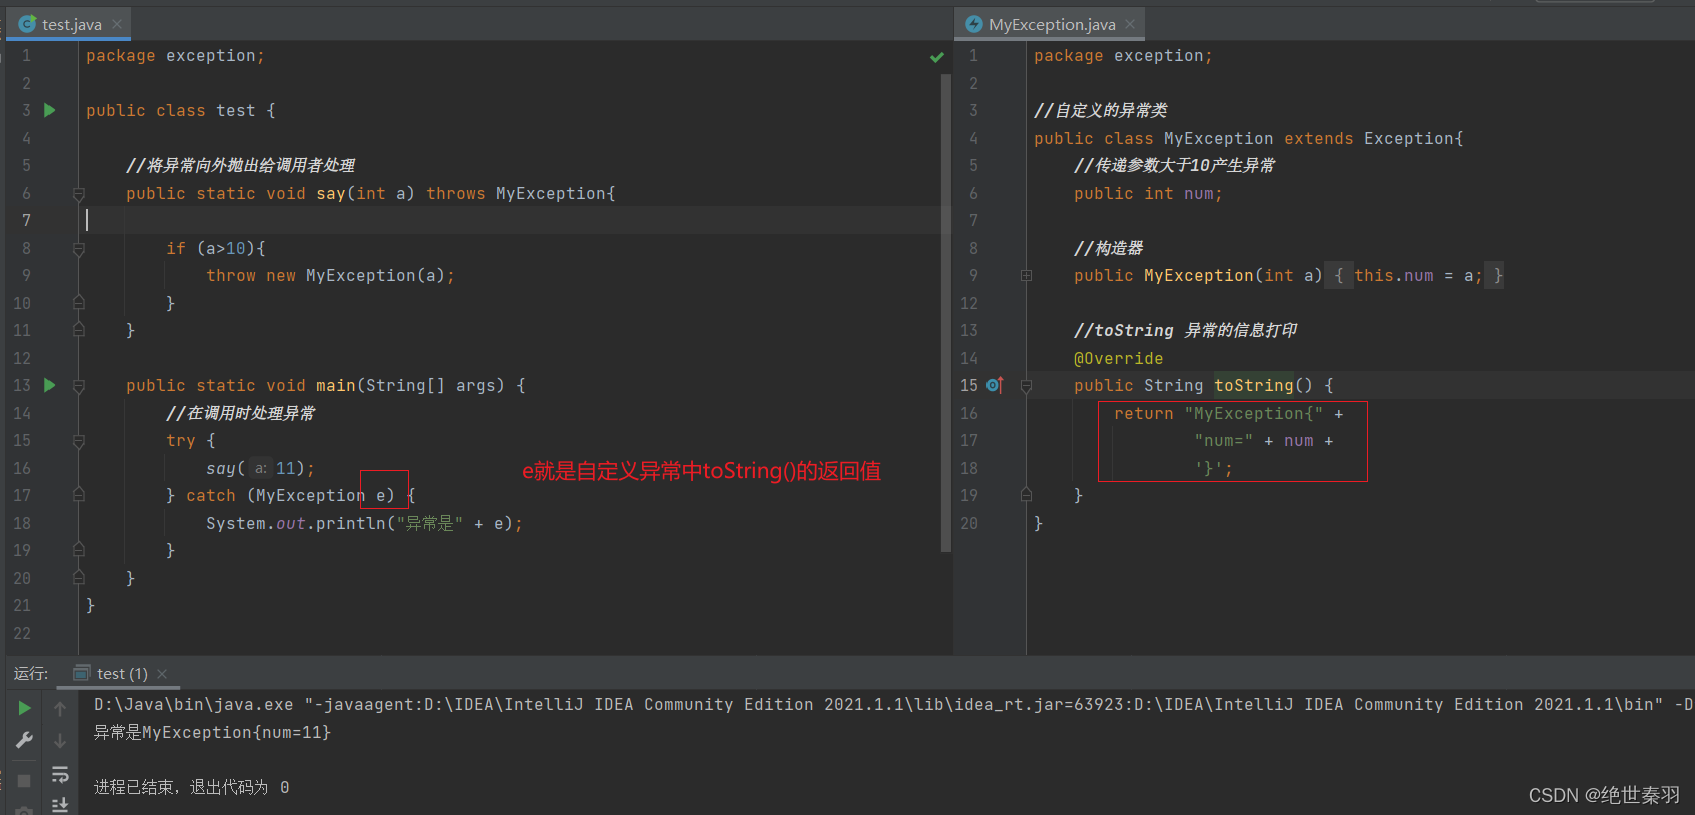Image resolution: width=1695 pixels, height=815 pixels.
Task: Jump up the stack trace with up arrow
Action: tap(60, 708)
